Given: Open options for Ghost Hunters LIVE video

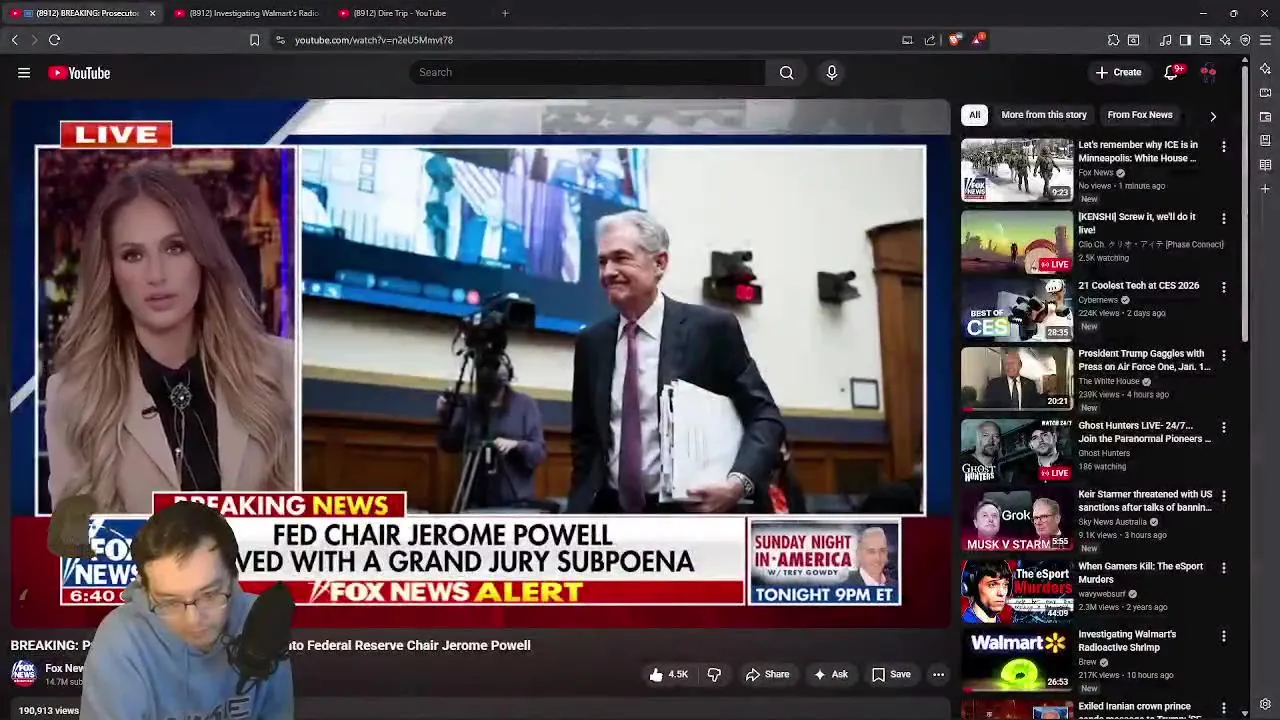Looking at the screenshot, I should pyautogui.click(x=1223, y=427).
